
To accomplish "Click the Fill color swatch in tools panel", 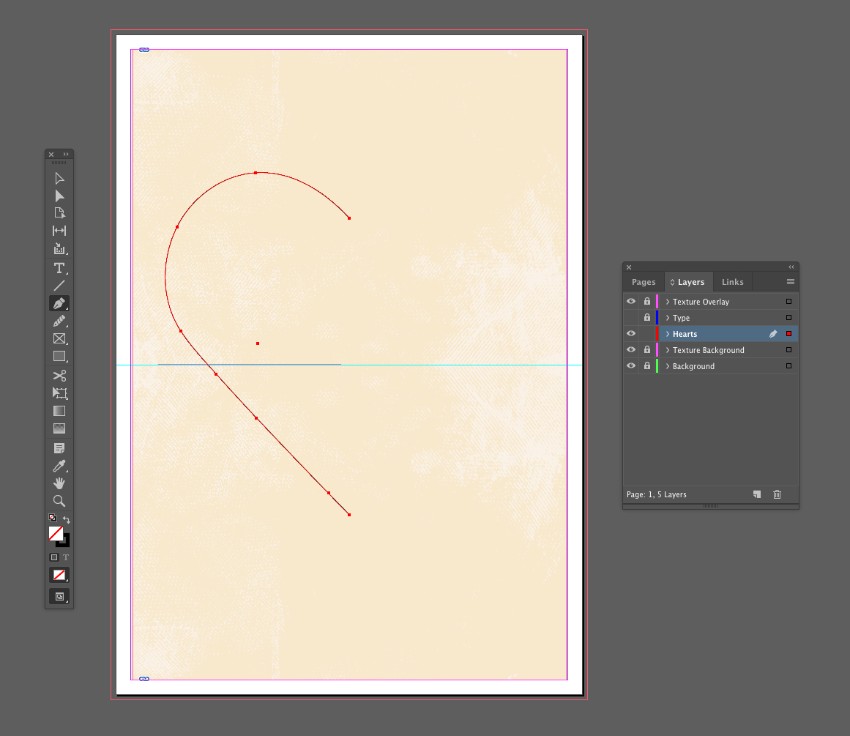I will coord(55,533).
